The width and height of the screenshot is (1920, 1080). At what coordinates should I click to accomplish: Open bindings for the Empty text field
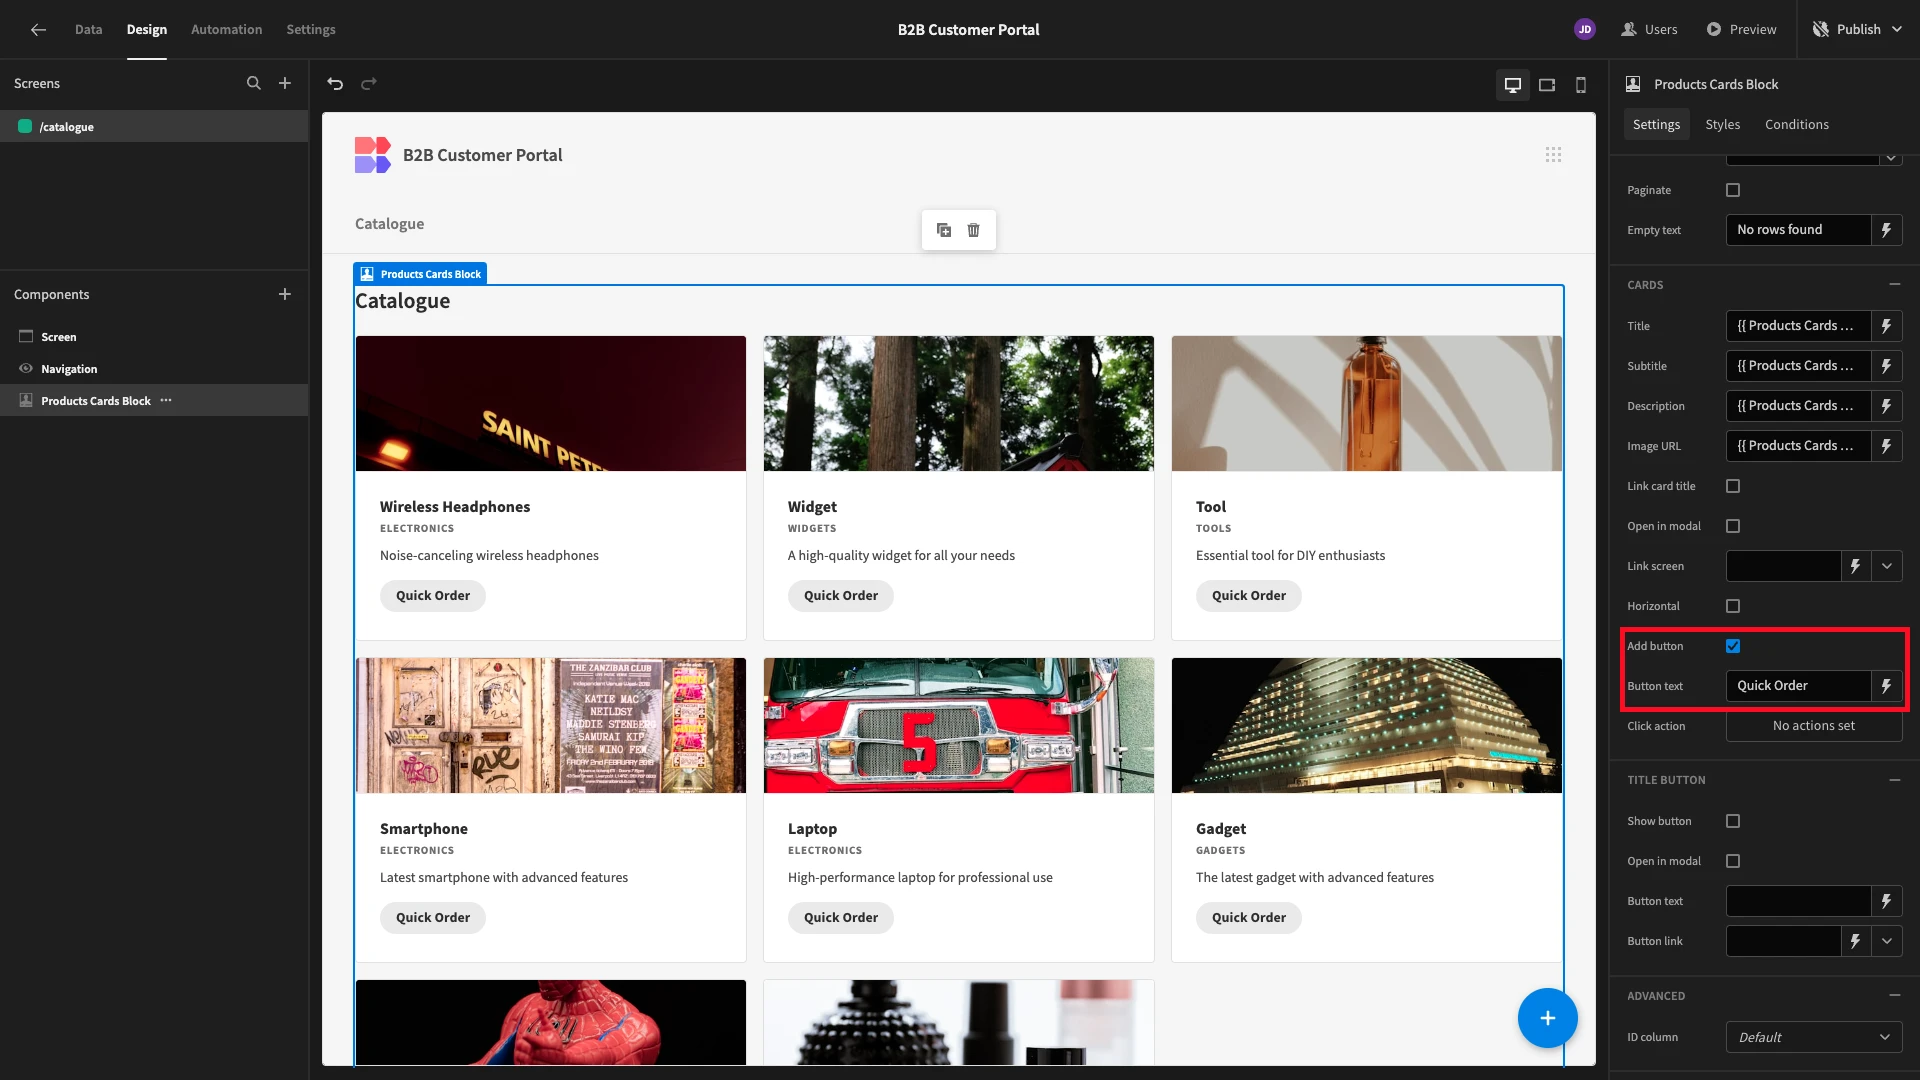pos(1886,230)
